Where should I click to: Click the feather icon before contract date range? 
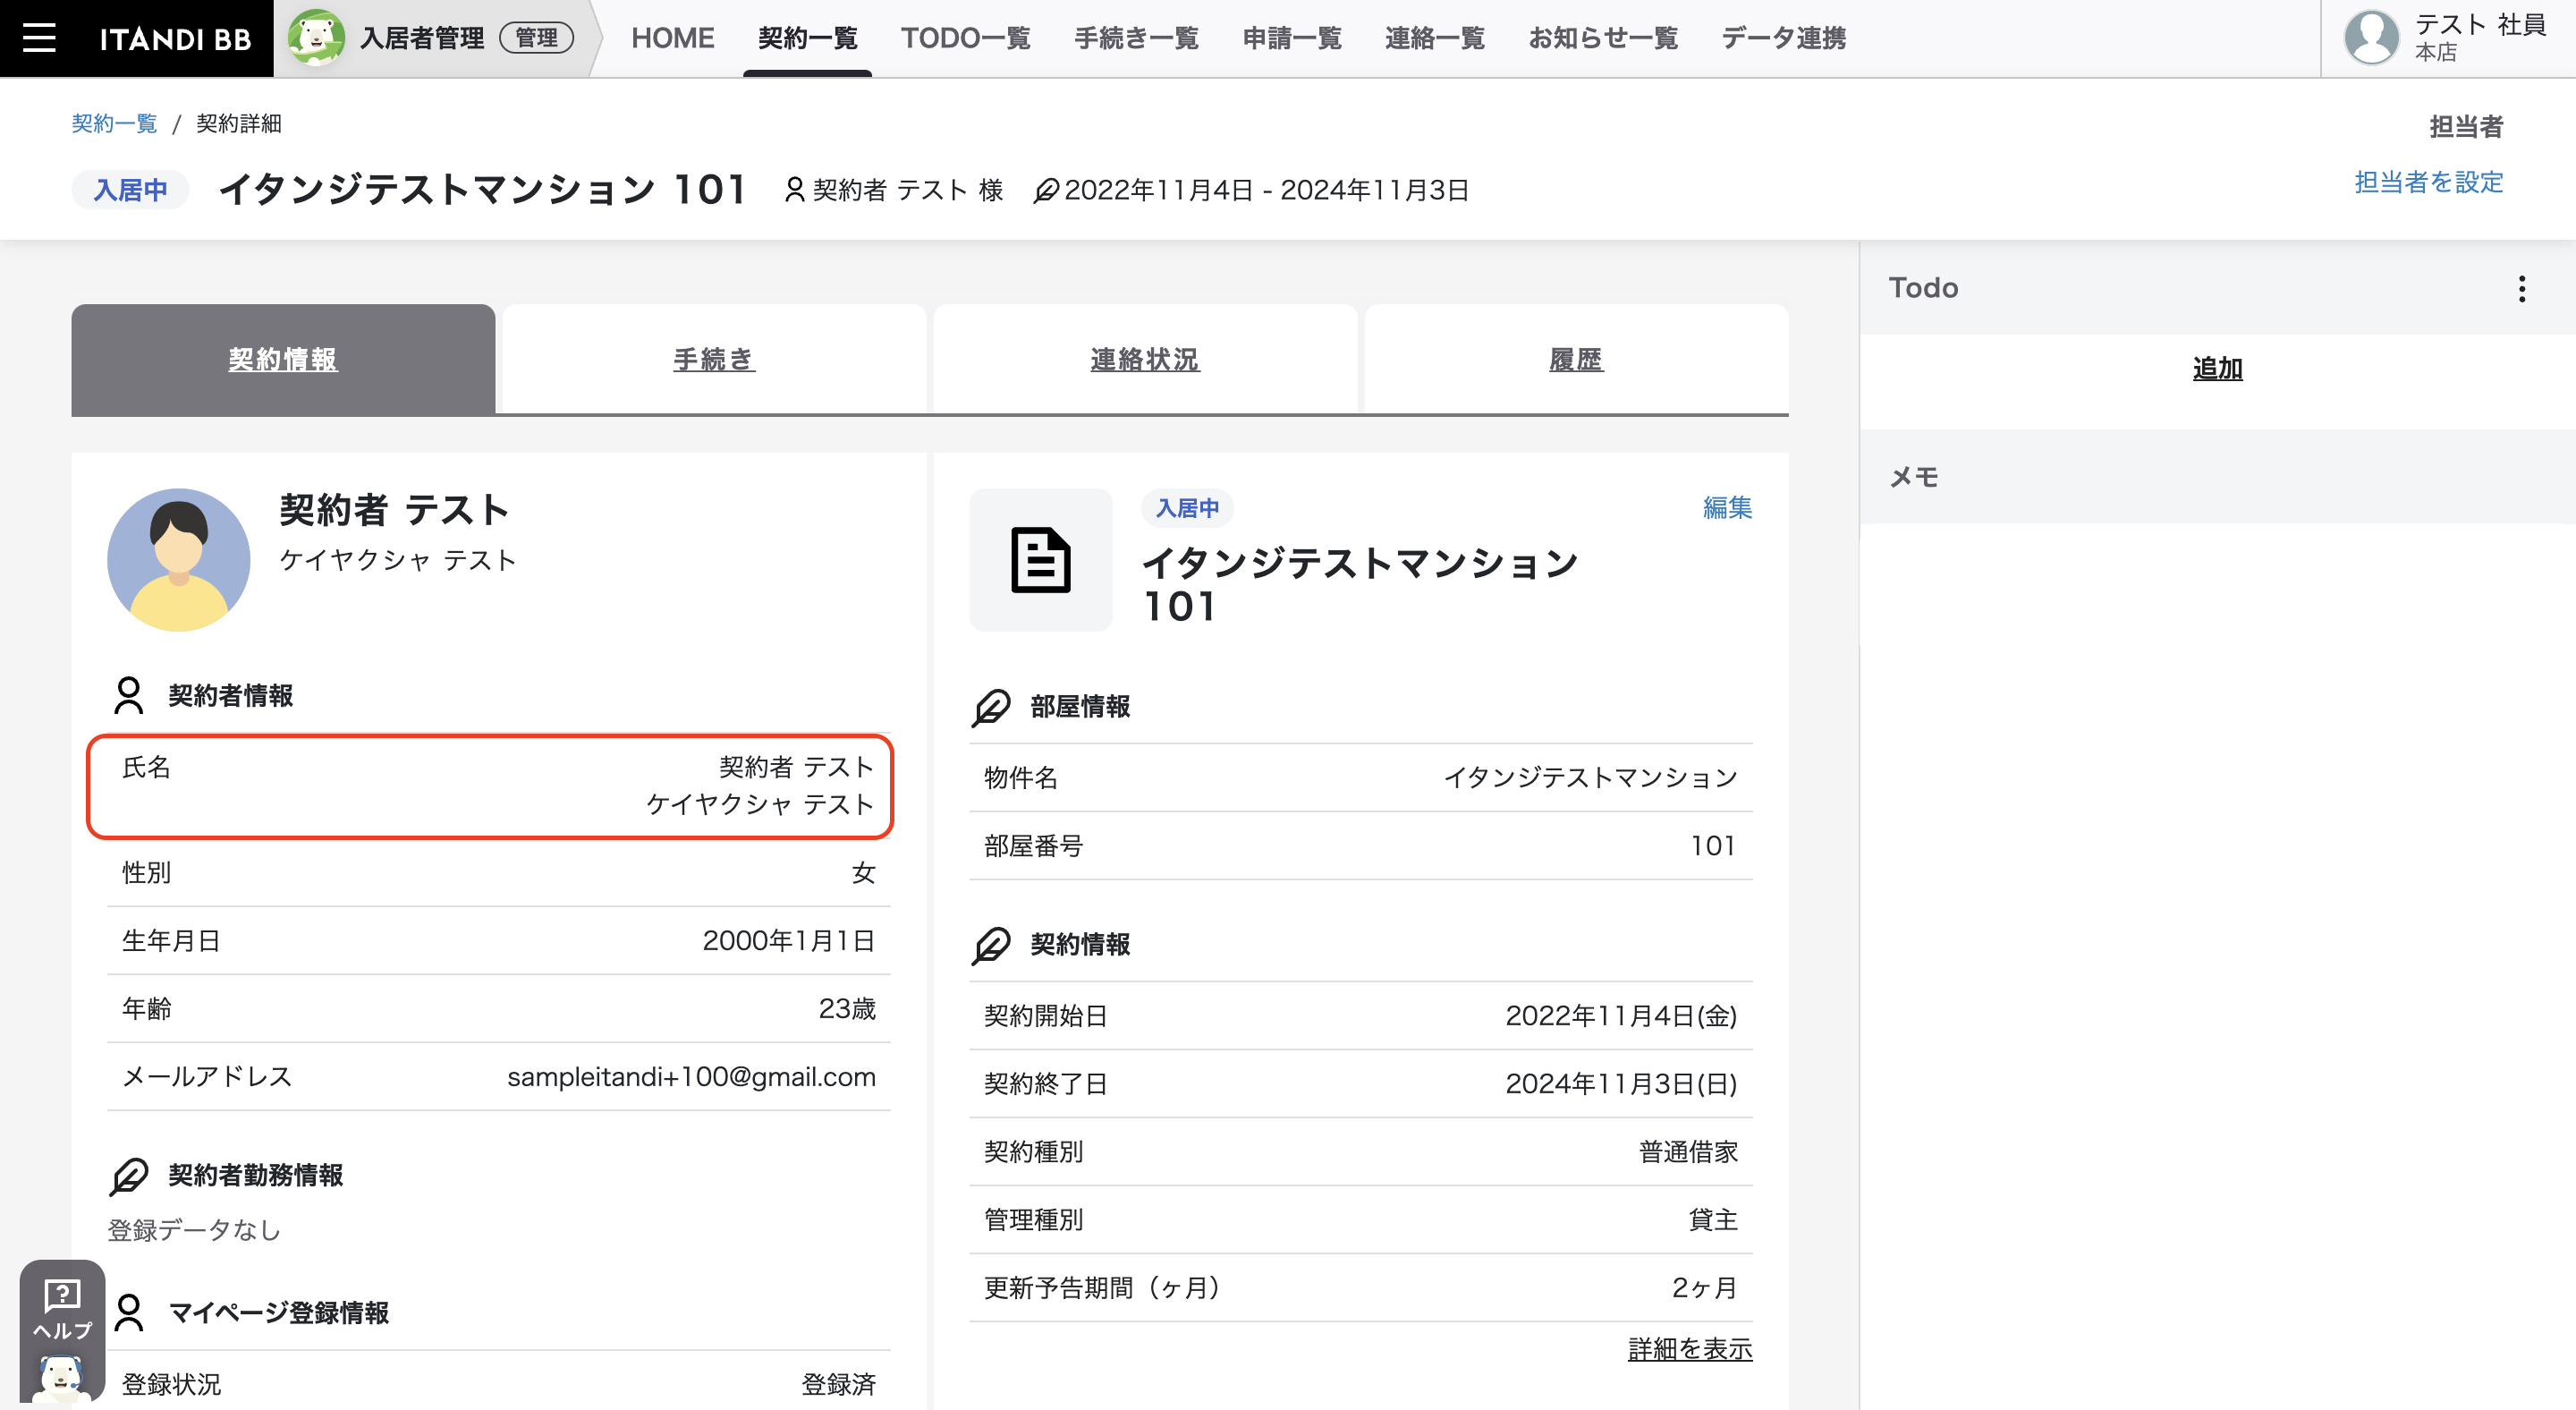pos(1046,190)
